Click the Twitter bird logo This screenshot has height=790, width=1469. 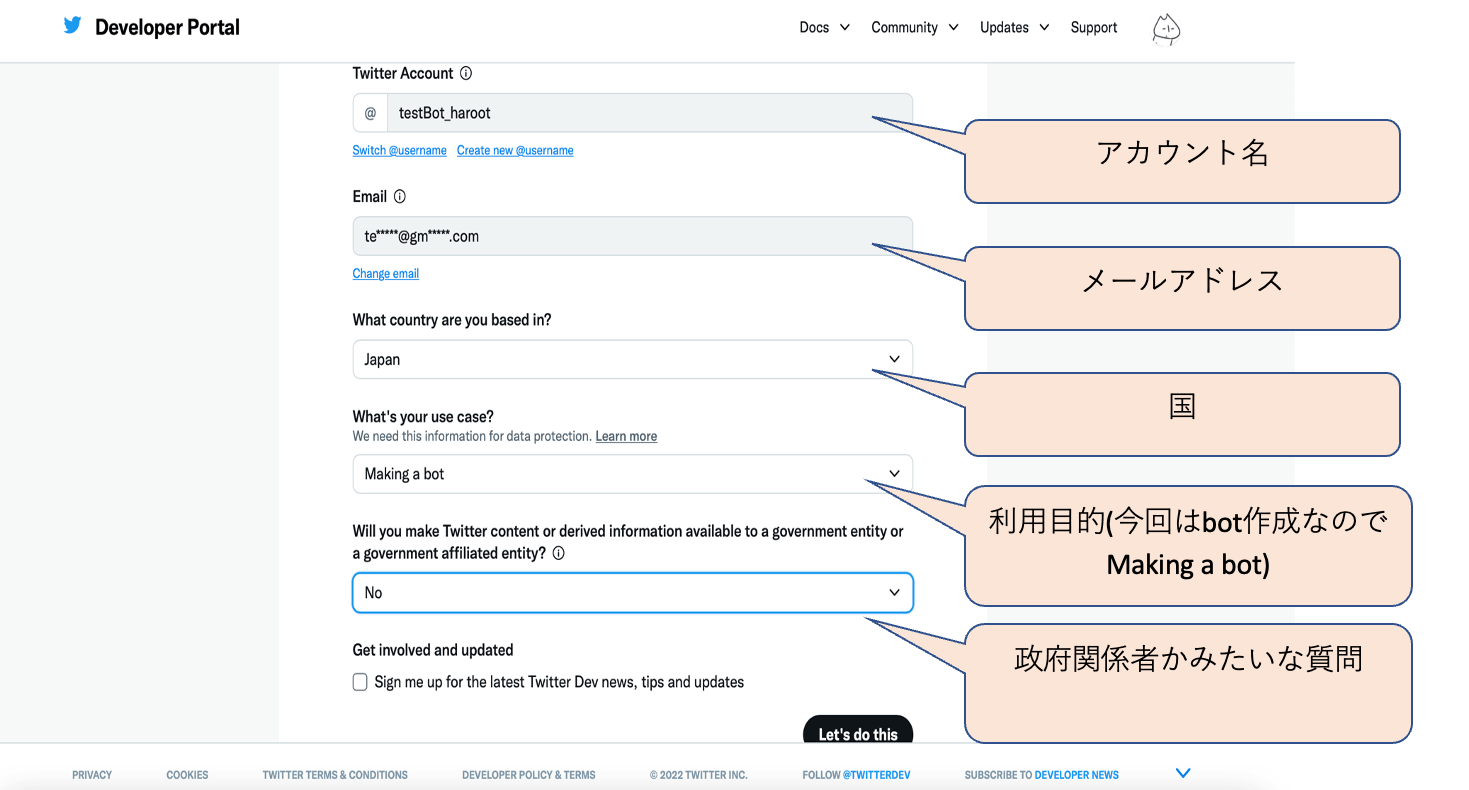coord(73,26)
